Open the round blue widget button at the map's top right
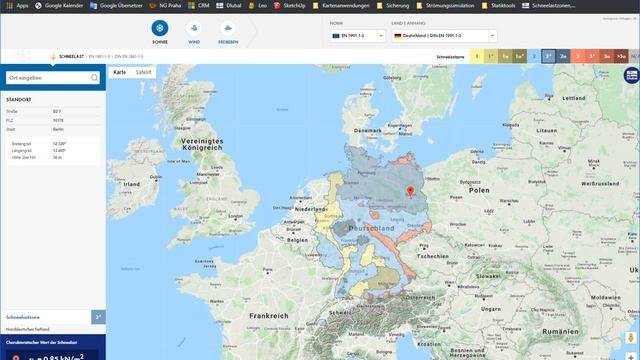This screenshot has height=360, width=640. pyautogui.click(x=631, y=76)
